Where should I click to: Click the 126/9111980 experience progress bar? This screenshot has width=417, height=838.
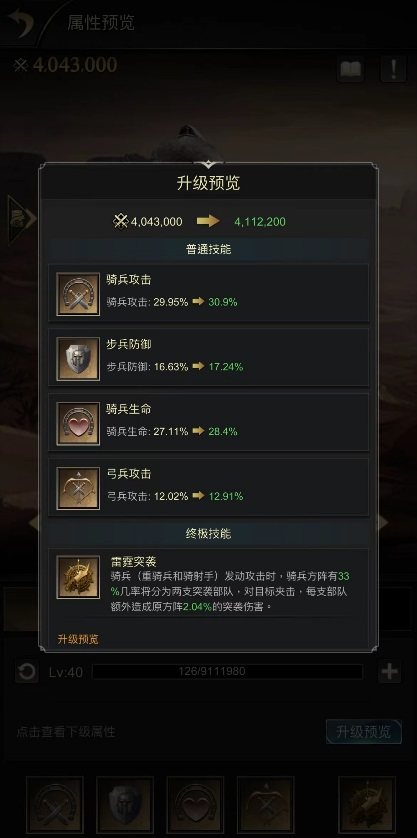[x=227, y=671]
